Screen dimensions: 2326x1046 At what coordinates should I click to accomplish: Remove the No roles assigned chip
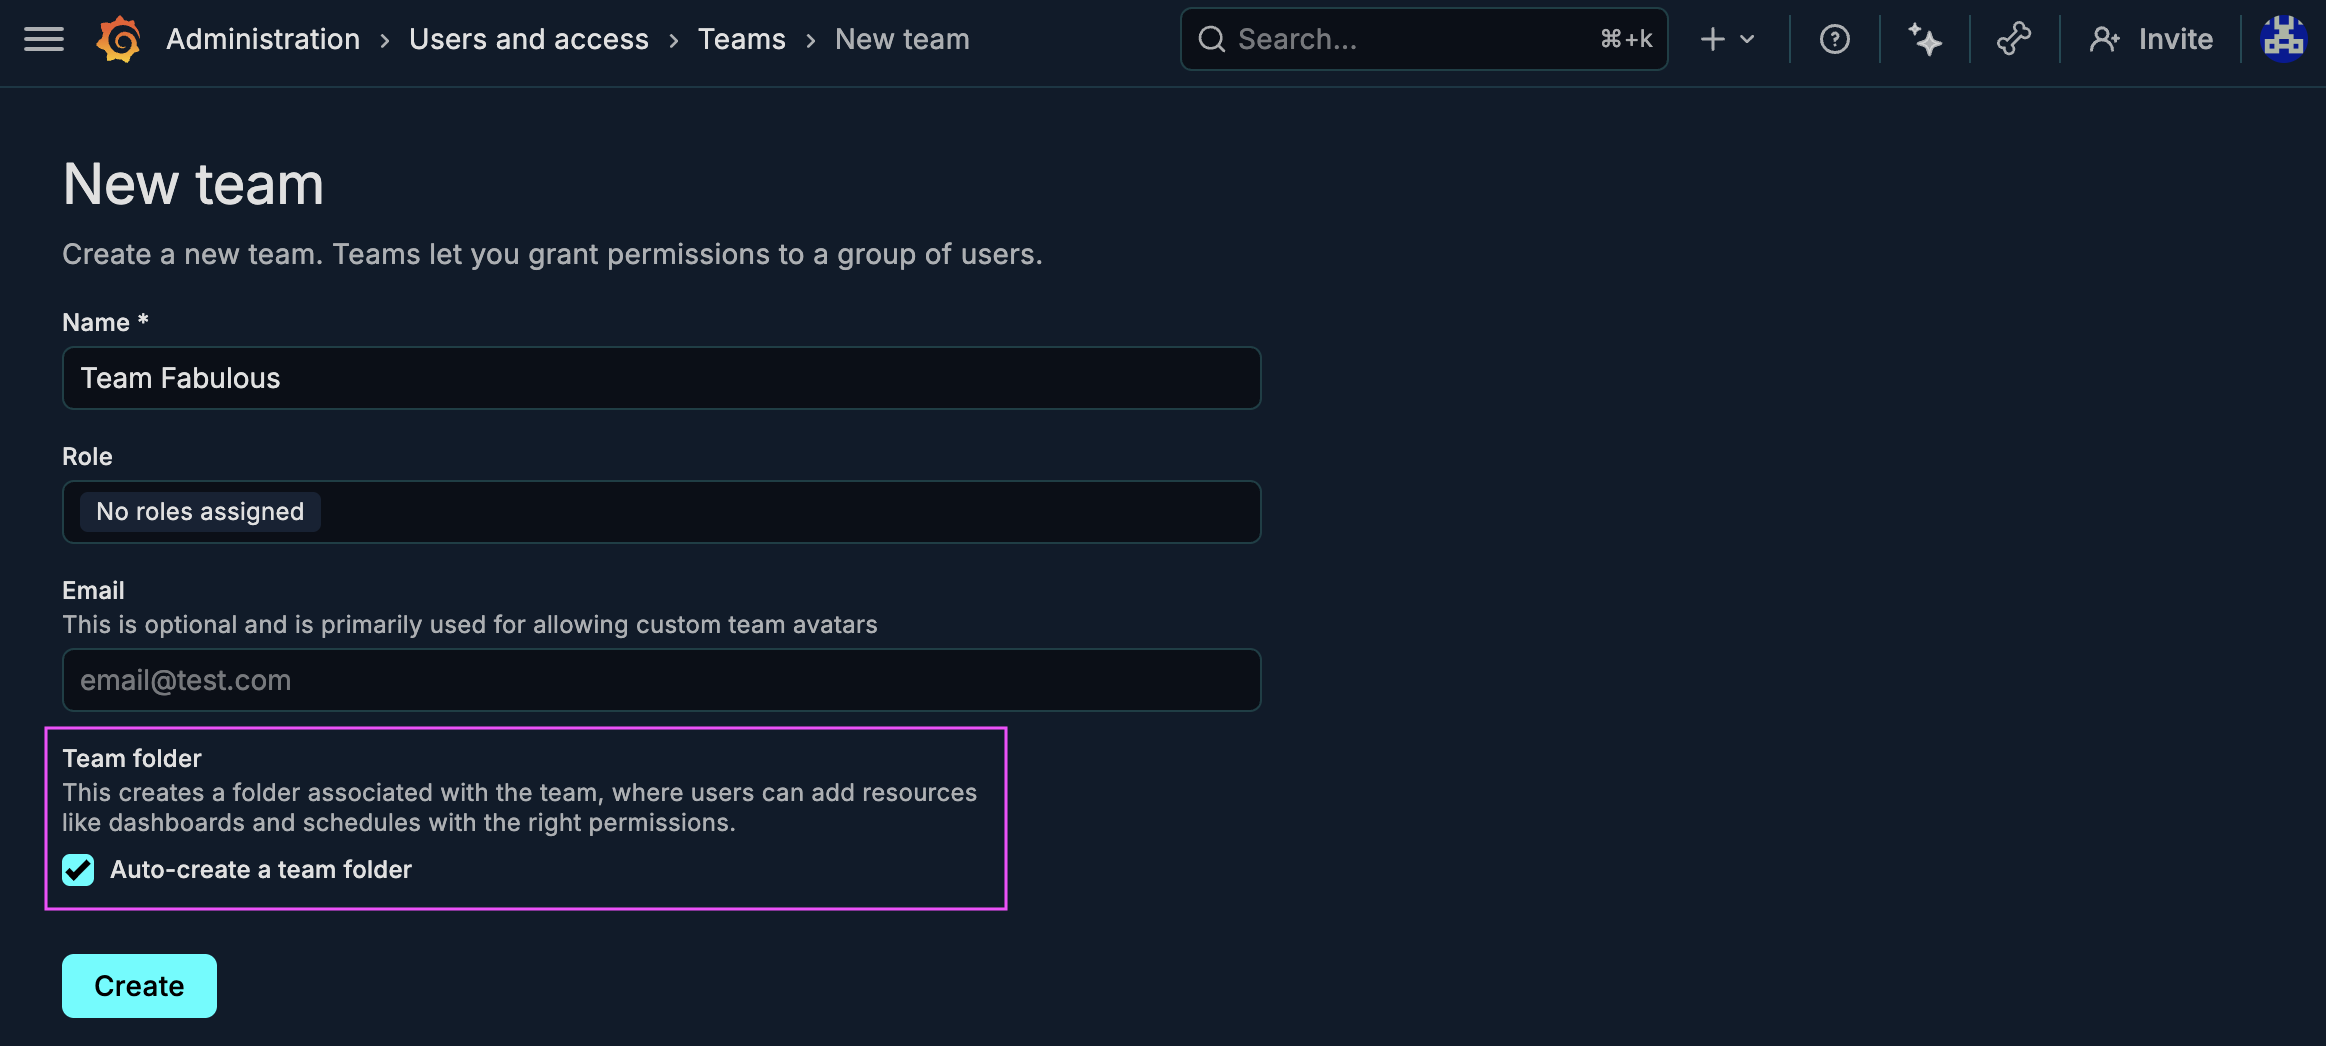point(198,511)
